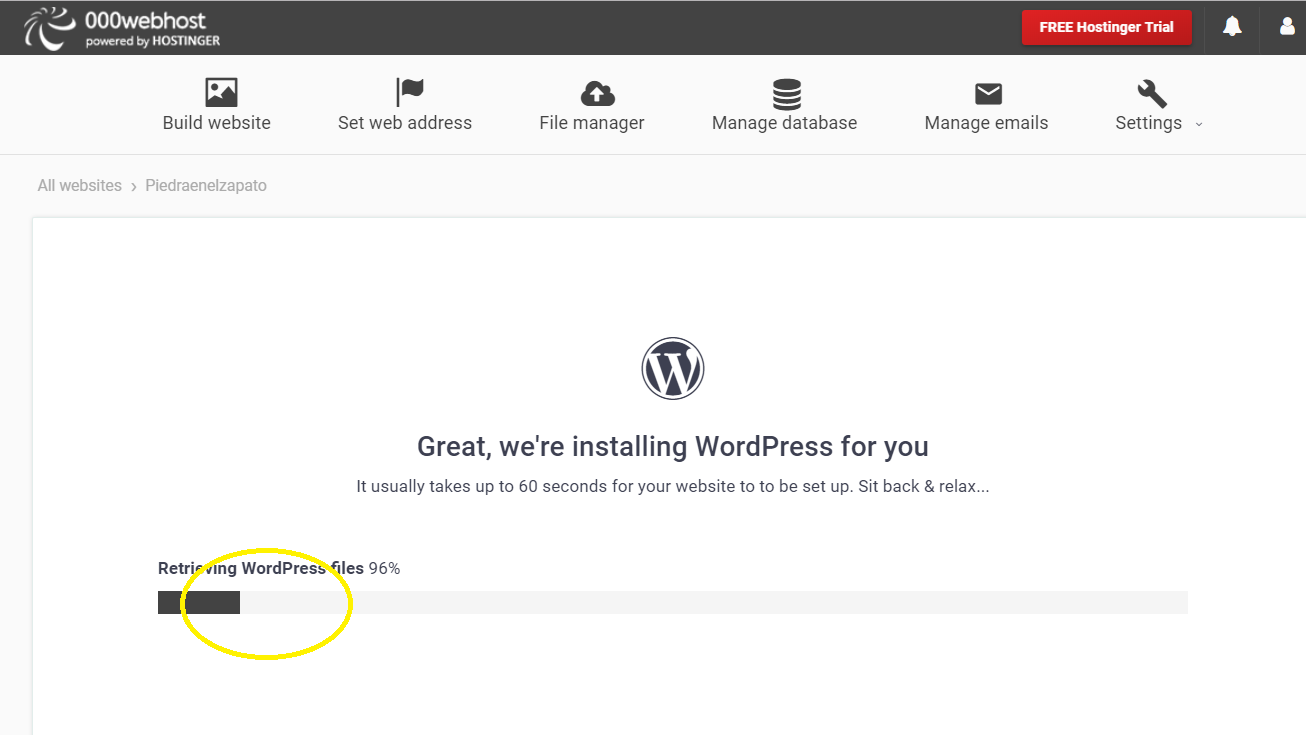Click the Manage emails label
This screenshot has height=735, width=1306.
click(x=987, y=122)
